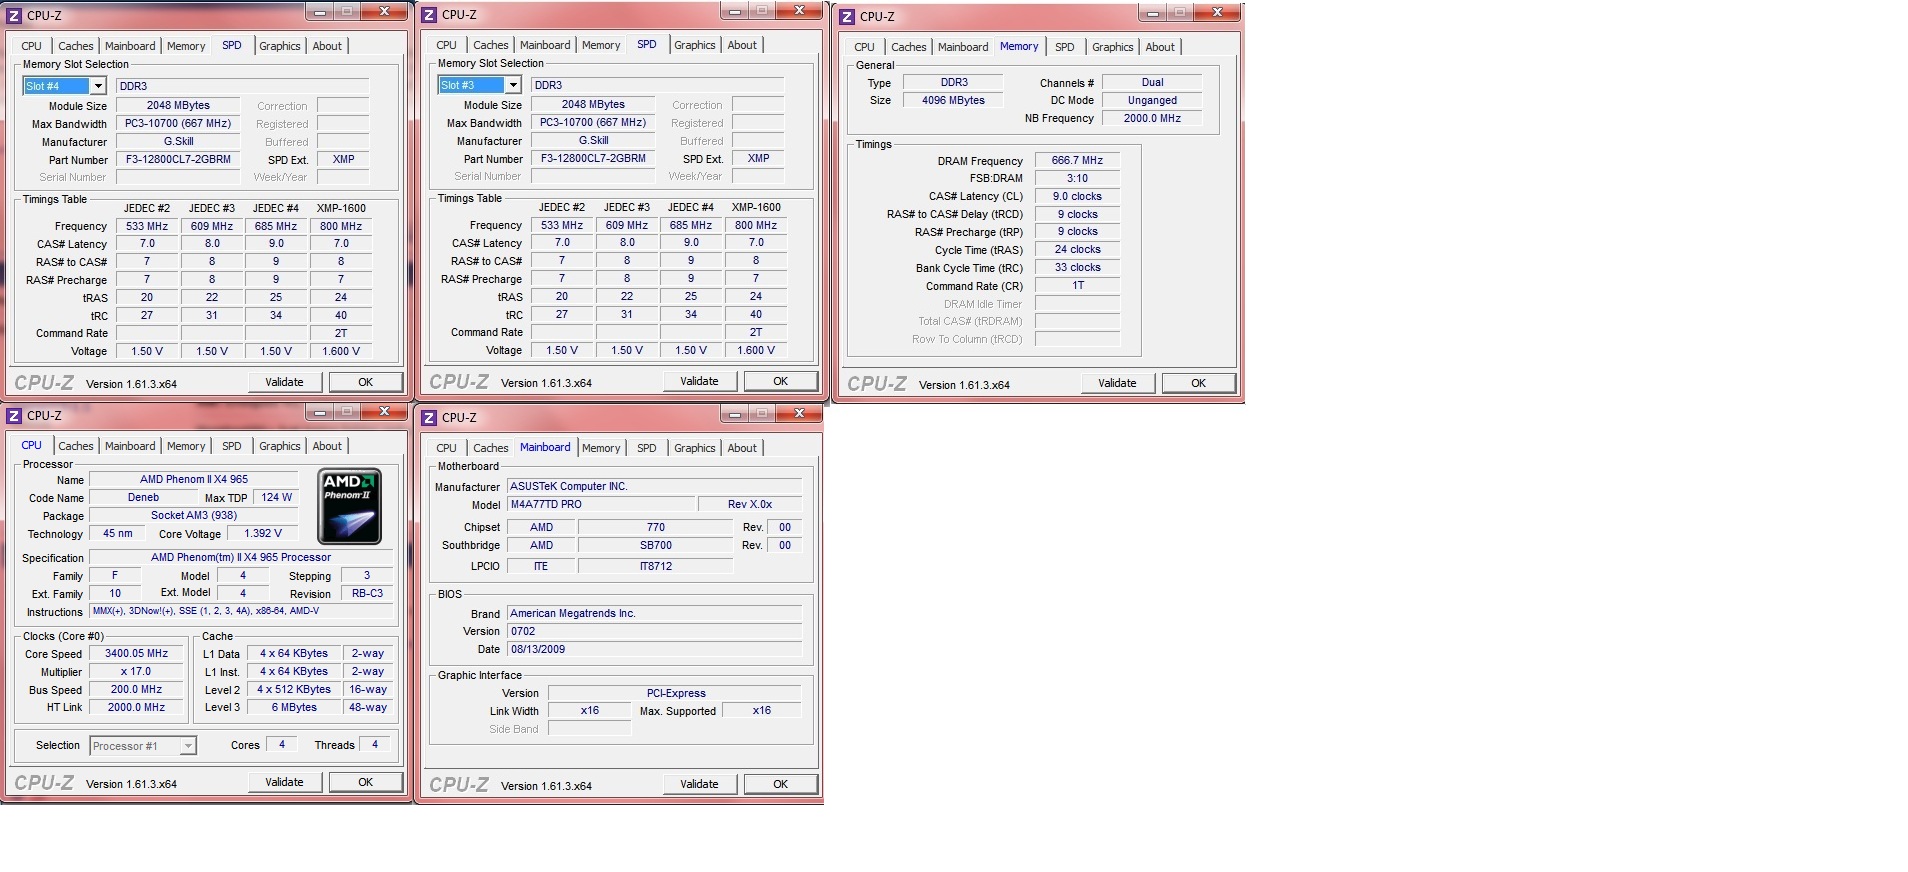Click the Code Name Deneb field
Screen dimensions: 1908x872
click(144, 497)
